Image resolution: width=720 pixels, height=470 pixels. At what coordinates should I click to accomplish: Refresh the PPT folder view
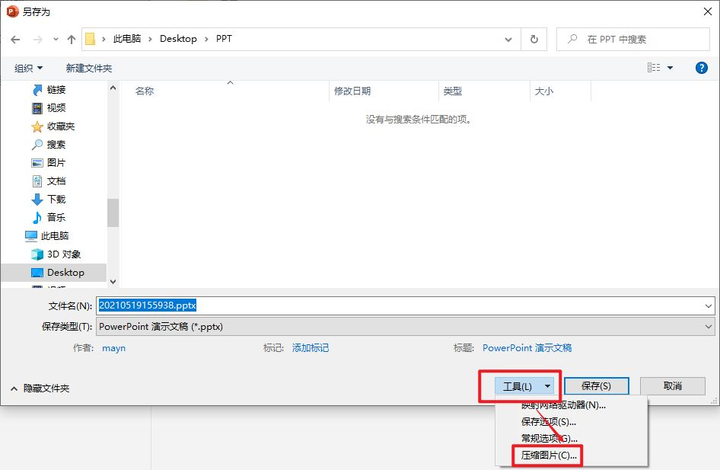pyautogui.click(x=534, y=39)
